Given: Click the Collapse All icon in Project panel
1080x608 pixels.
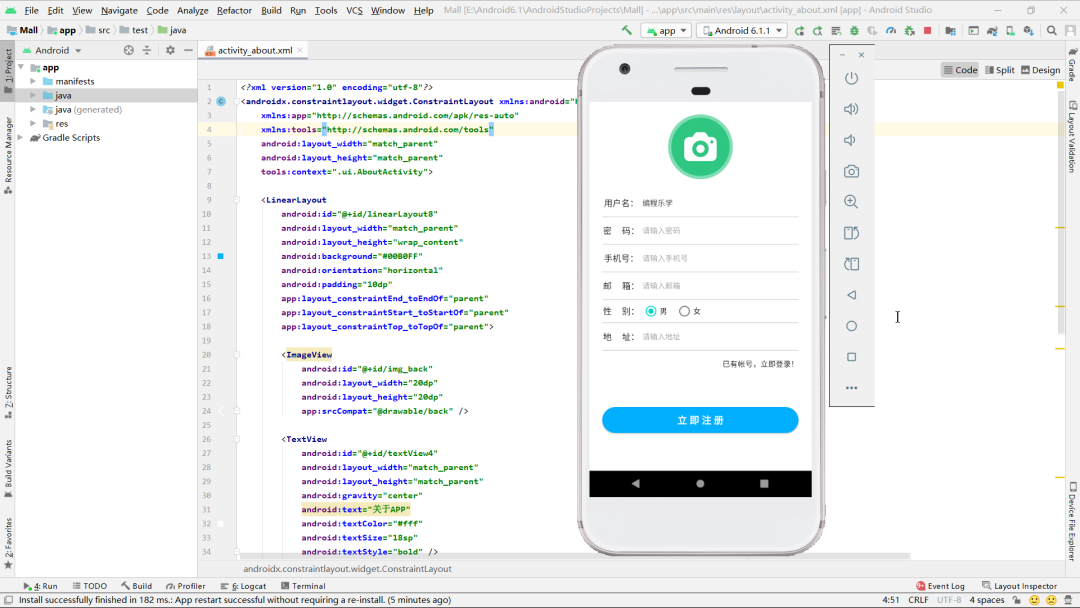Looking at the screenshot, I should click(x=147, y=50).
